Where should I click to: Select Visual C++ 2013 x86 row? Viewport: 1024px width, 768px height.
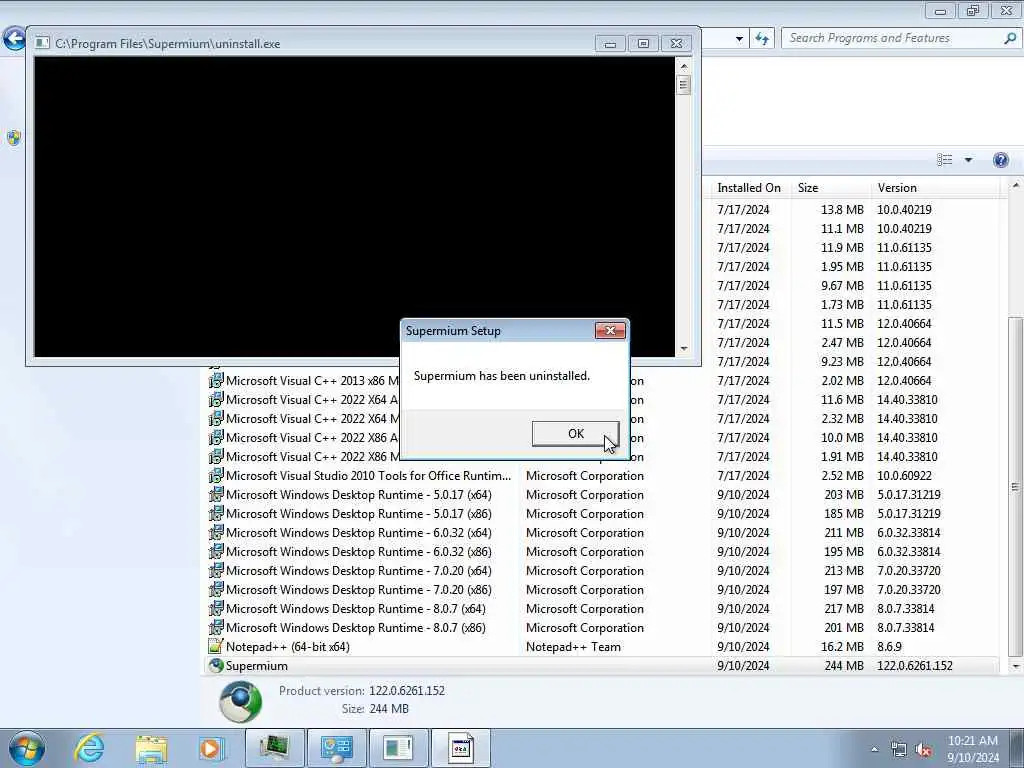click(601, 381)
